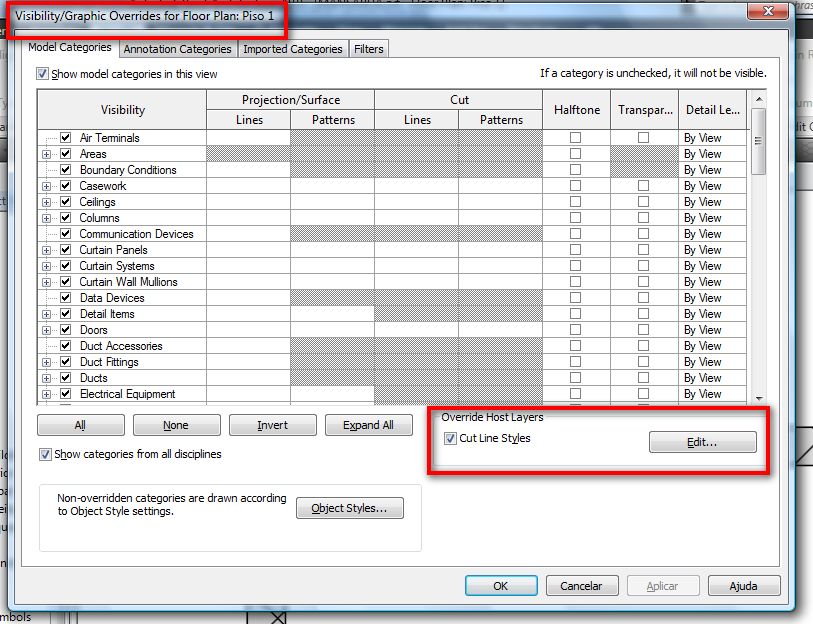
Task: Toggle Casework visibility checkbox
Action: click(x=66, y=186)
